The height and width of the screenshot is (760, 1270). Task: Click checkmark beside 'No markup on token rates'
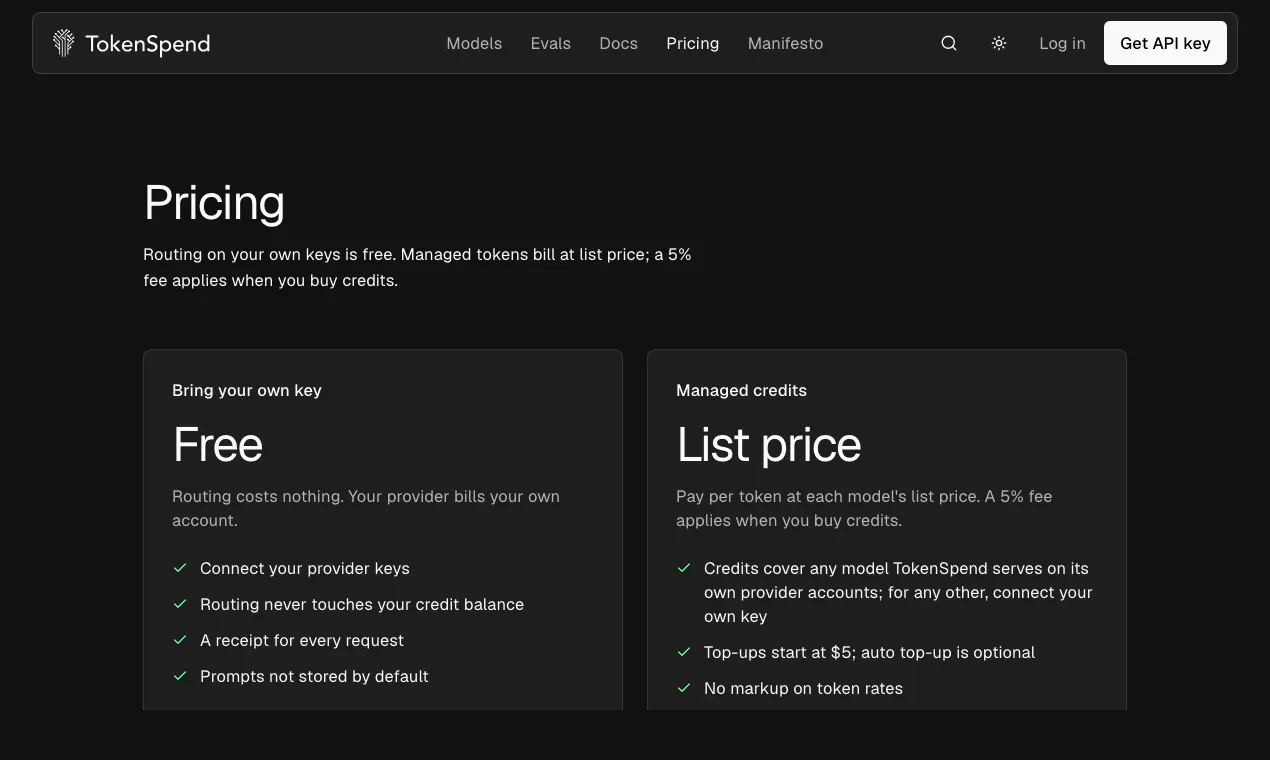[684, 688]
